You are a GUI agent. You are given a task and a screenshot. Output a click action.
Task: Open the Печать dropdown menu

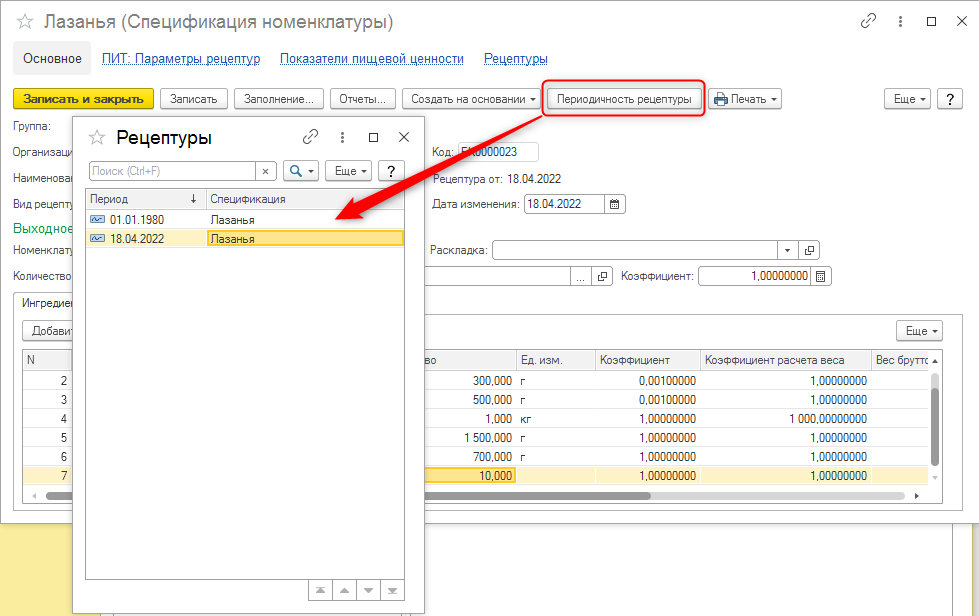(x=744, y=98)
